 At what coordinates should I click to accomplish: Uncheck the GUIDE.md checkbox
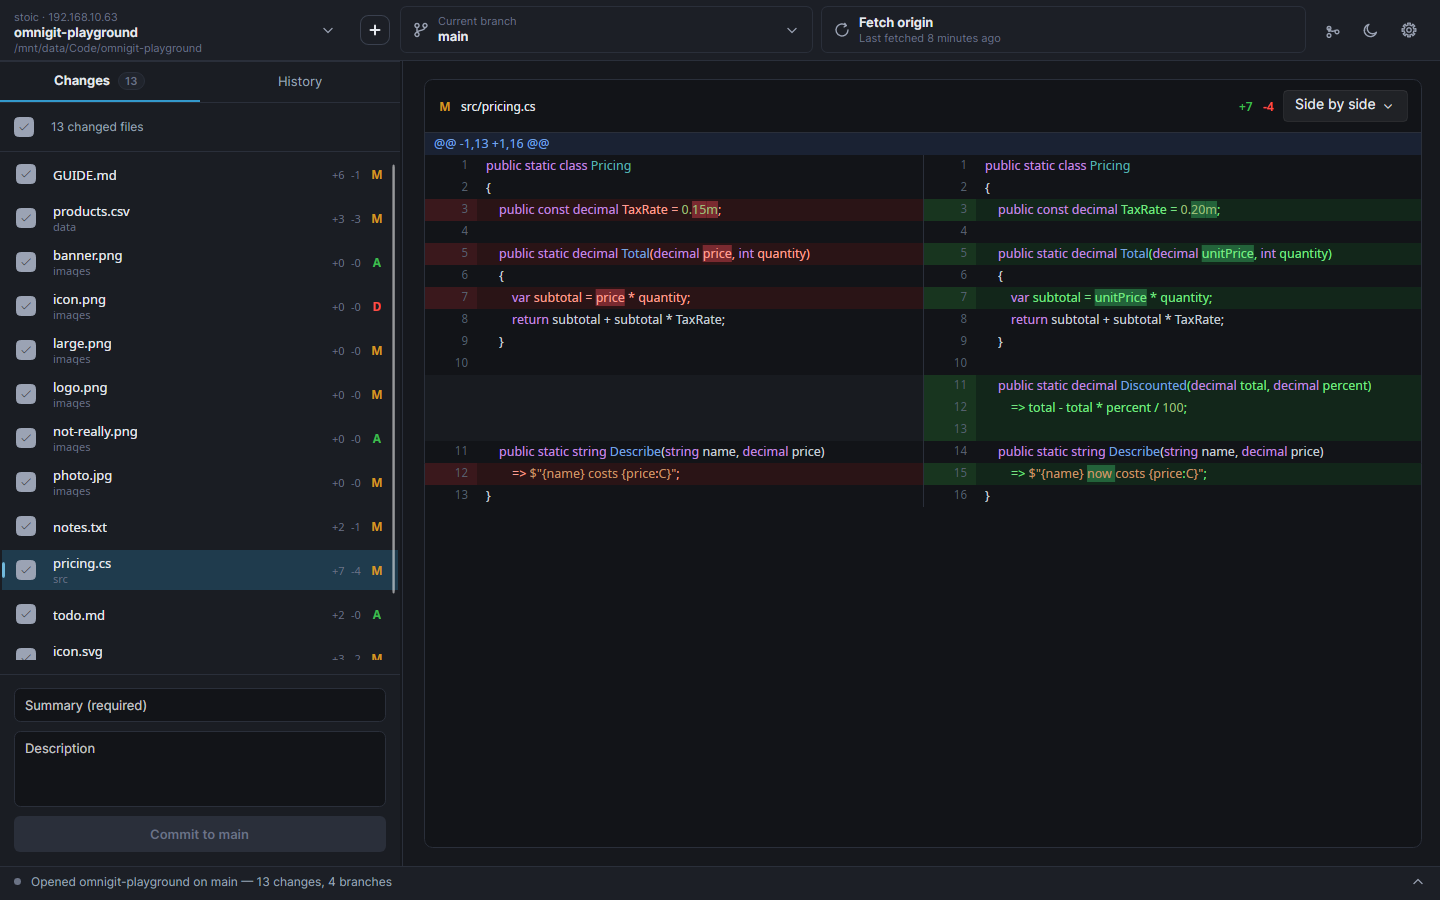pyautogui.click(x=26, y=174)
